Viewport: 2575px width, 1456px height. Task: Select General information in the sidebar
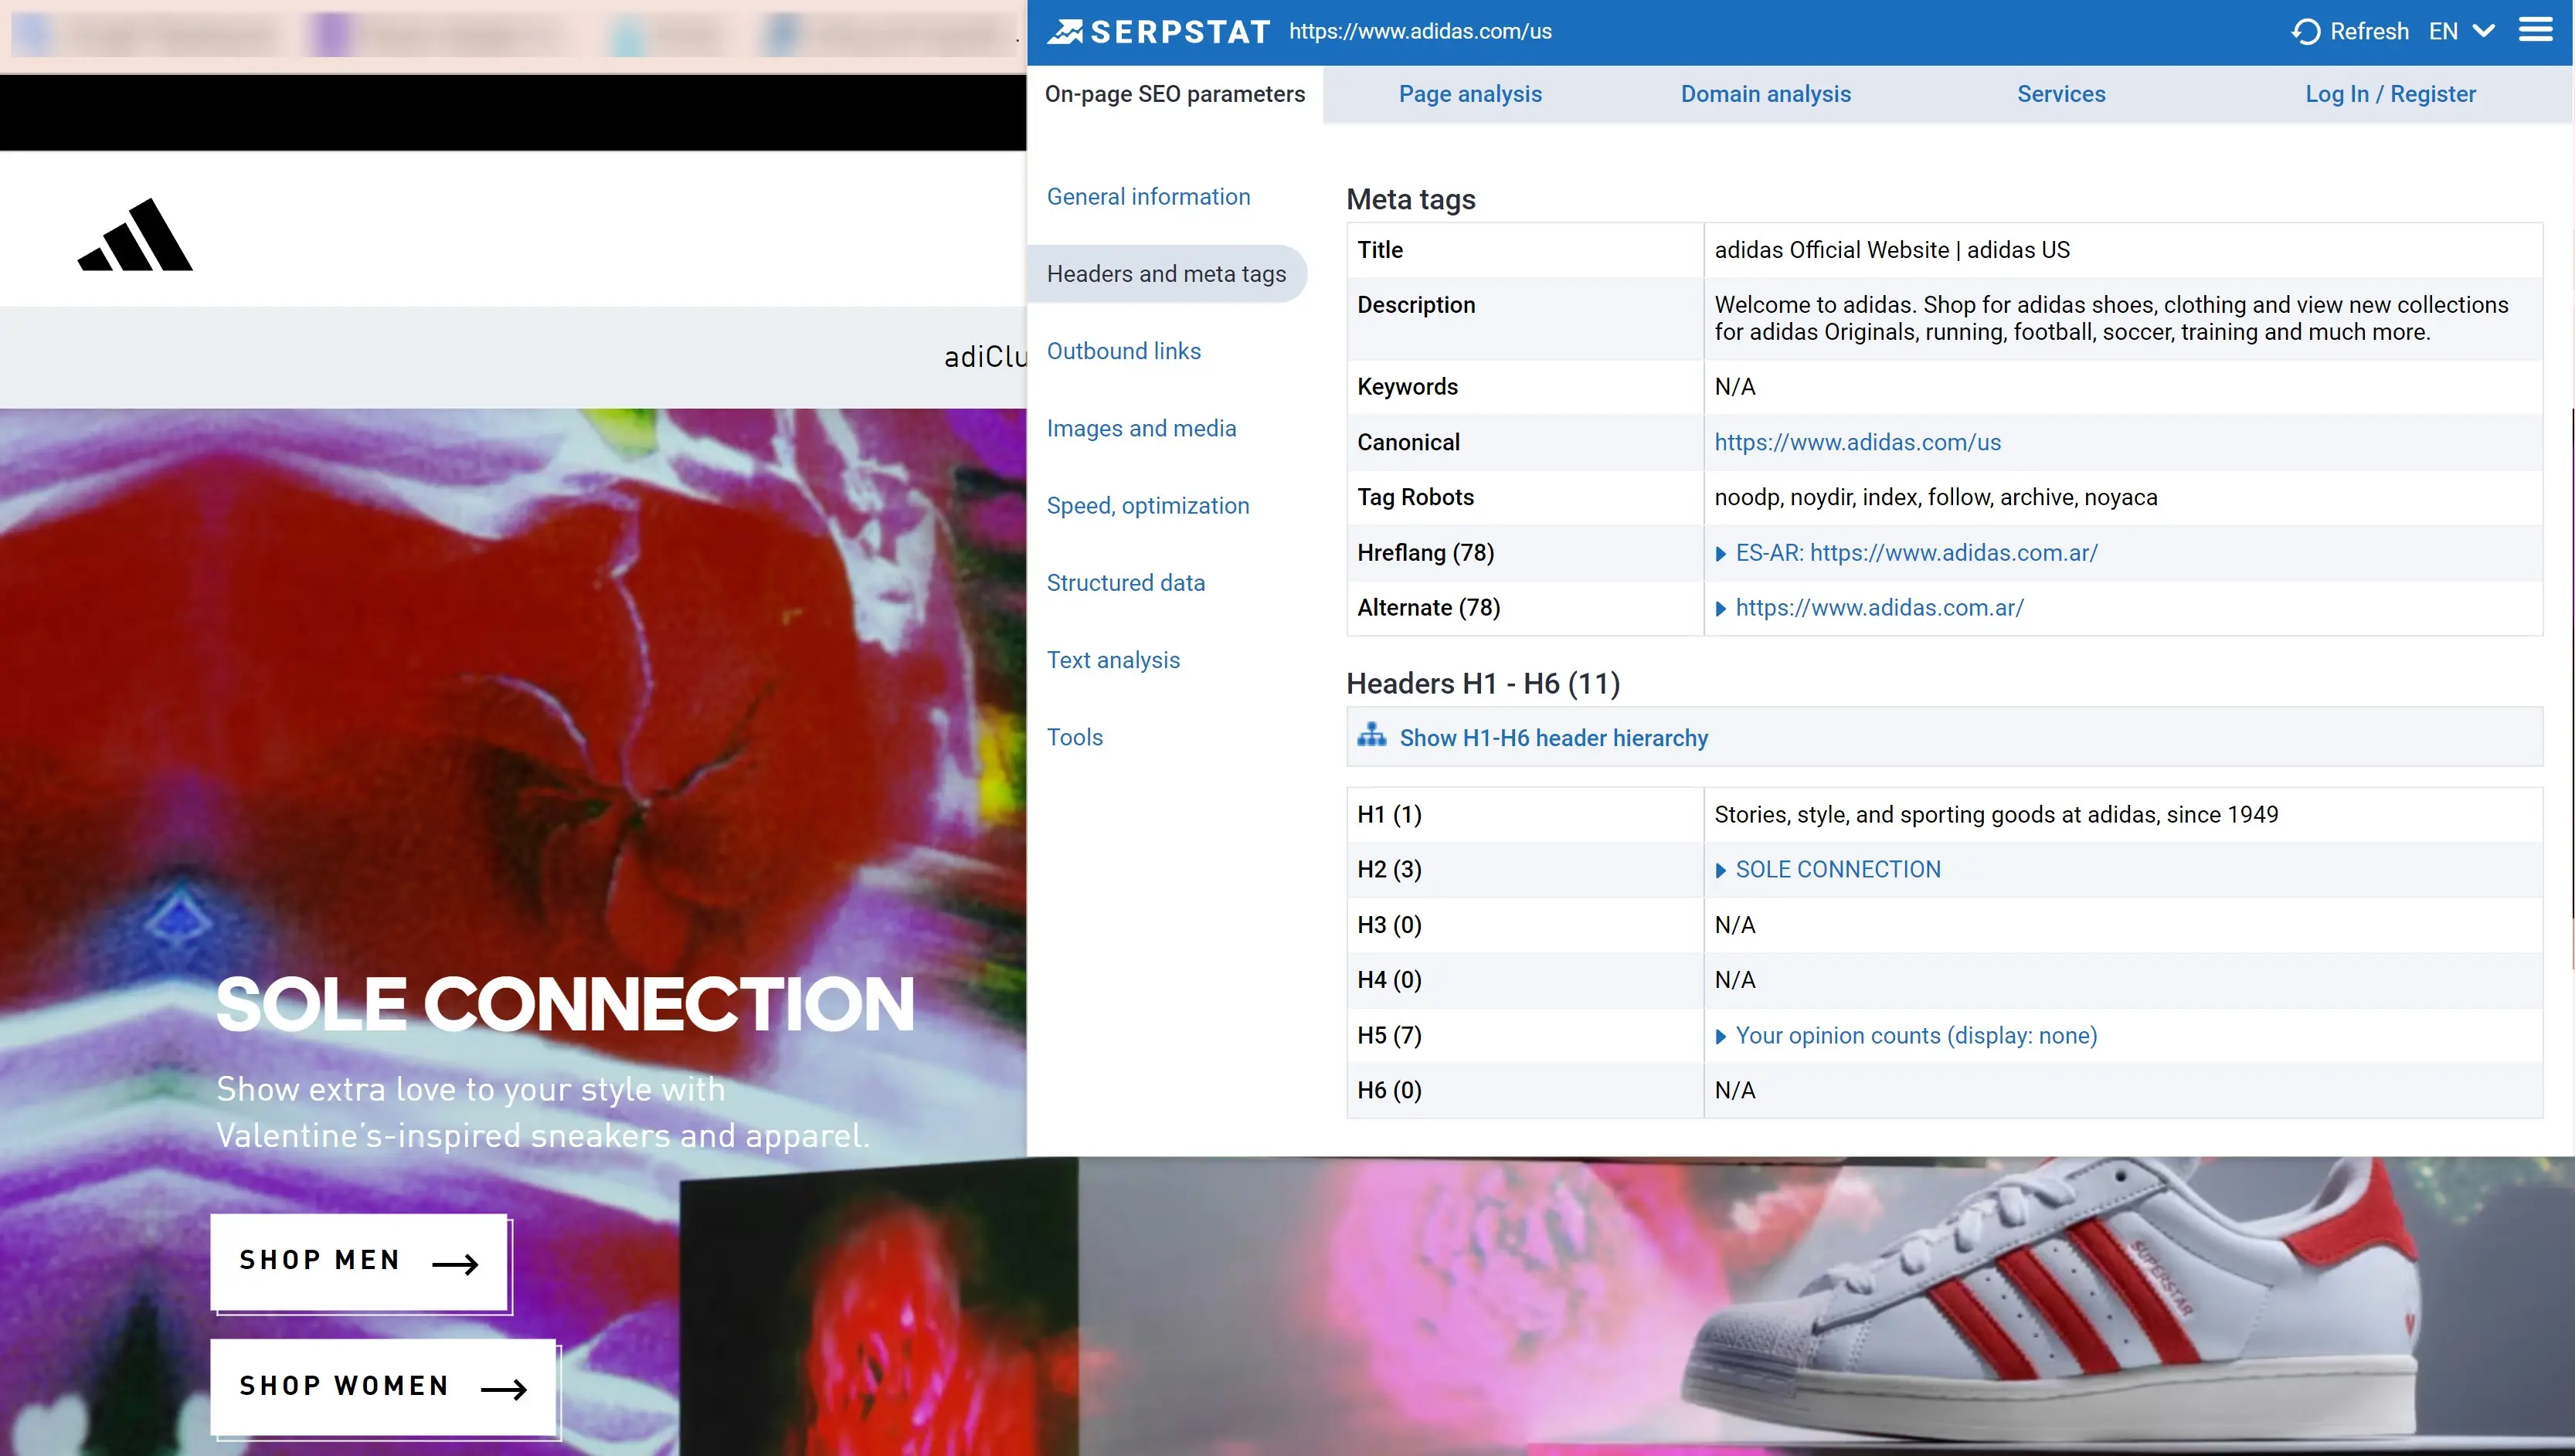pyautogui.click(x=1148, y=197)
